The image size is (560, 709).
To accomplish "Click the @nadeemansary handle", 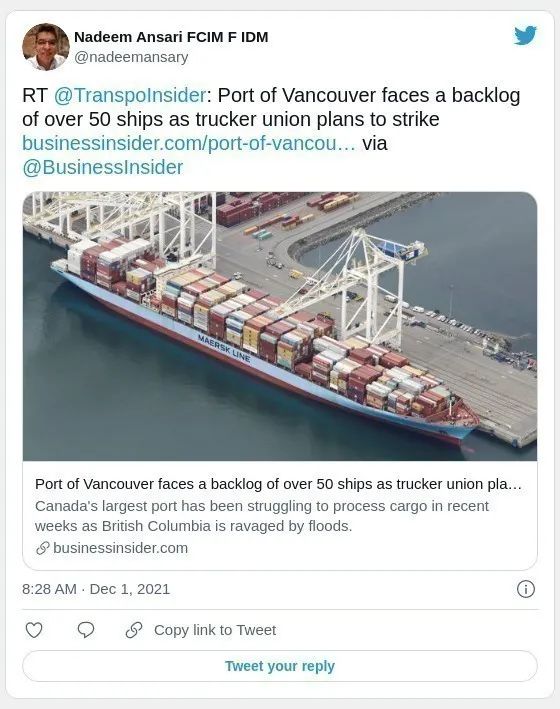I will click(x=131, y=57).
